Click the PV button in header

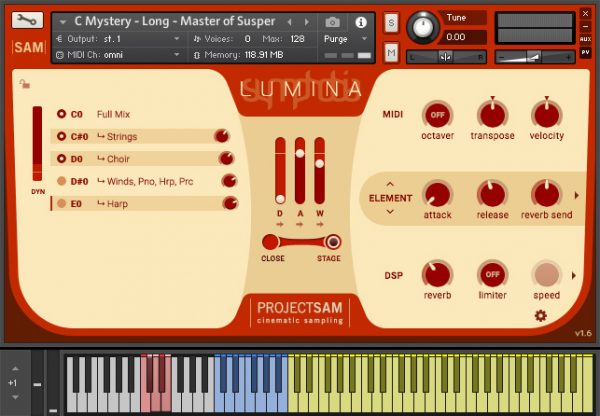click(585, 52)
